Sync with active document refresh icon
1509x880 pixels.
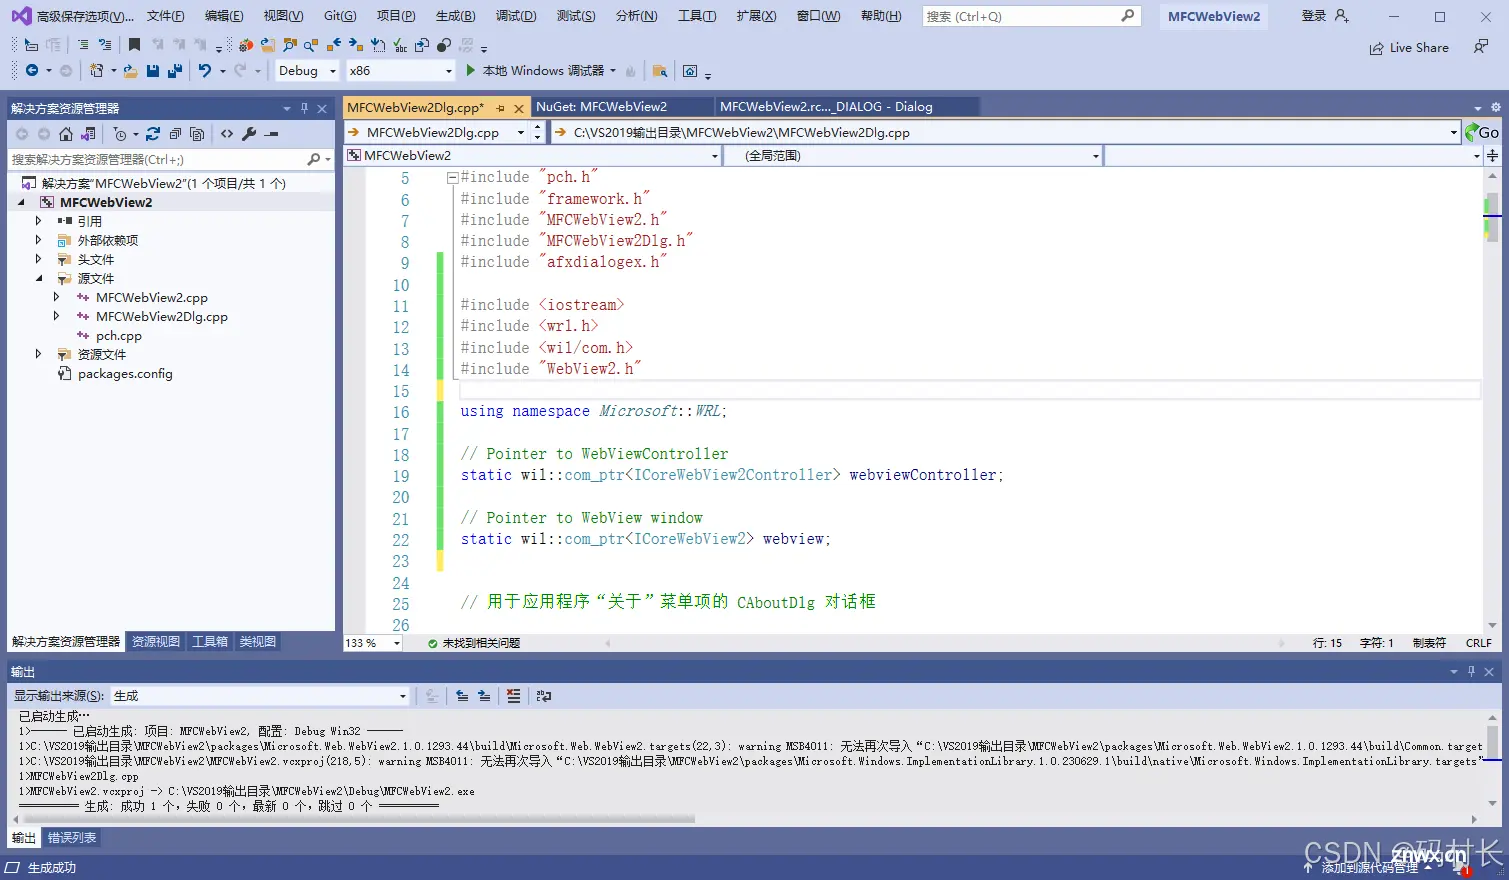[x=153, y=134]
